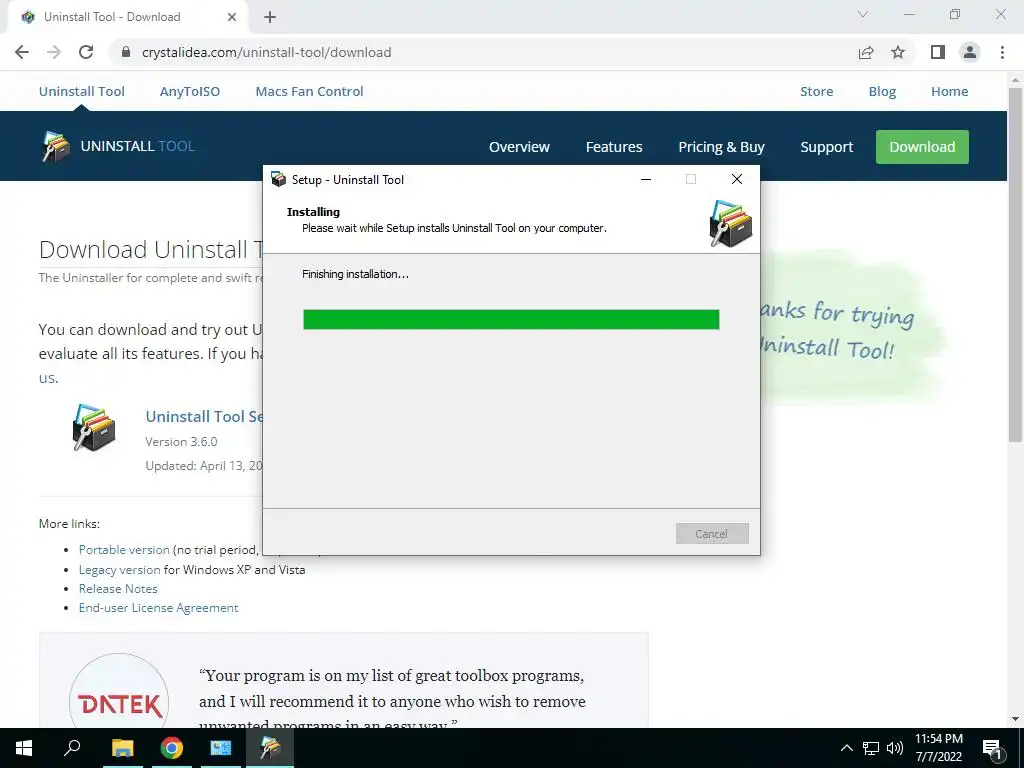Reload the page with refresh icon
The image size is (1024, 768).
pyautogui.click(x=86, y=52)
